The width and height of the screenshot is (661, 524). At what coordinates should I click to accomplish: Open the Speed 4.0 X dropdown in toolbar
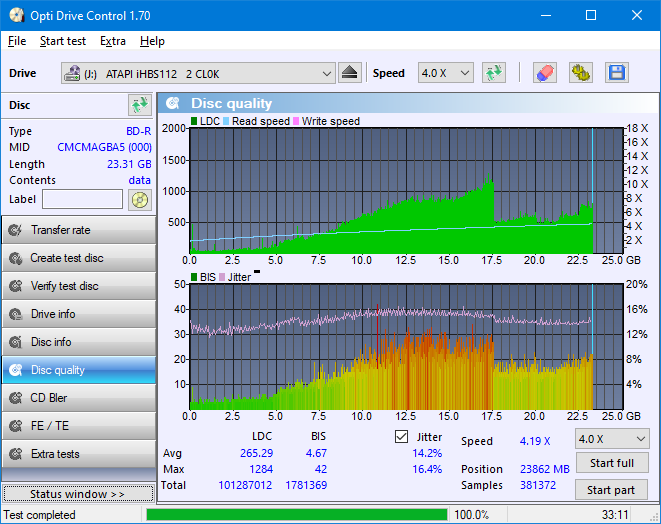[445, 73]
